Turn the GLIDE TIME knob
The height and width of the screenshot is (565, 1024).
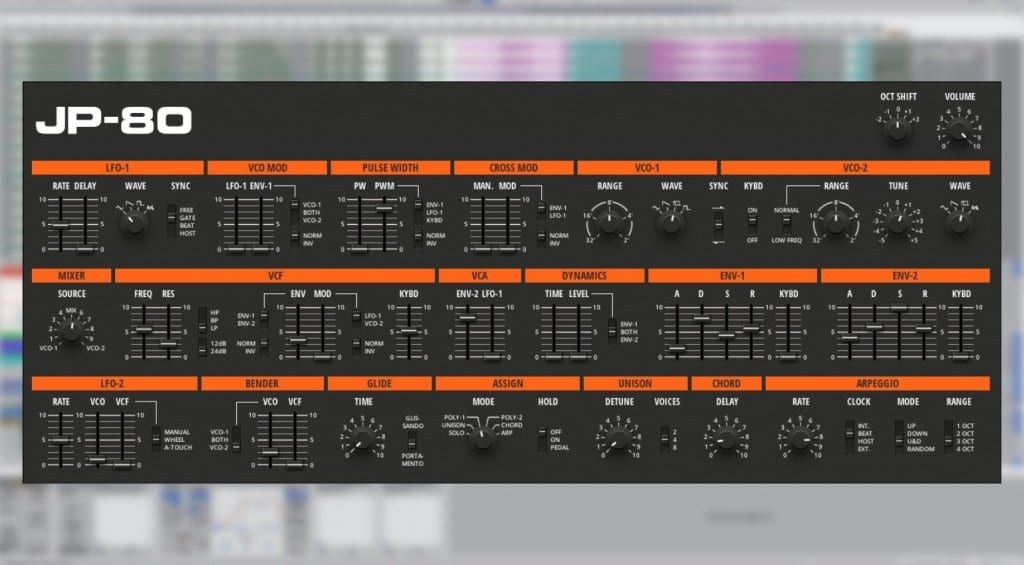pos(362,440)
